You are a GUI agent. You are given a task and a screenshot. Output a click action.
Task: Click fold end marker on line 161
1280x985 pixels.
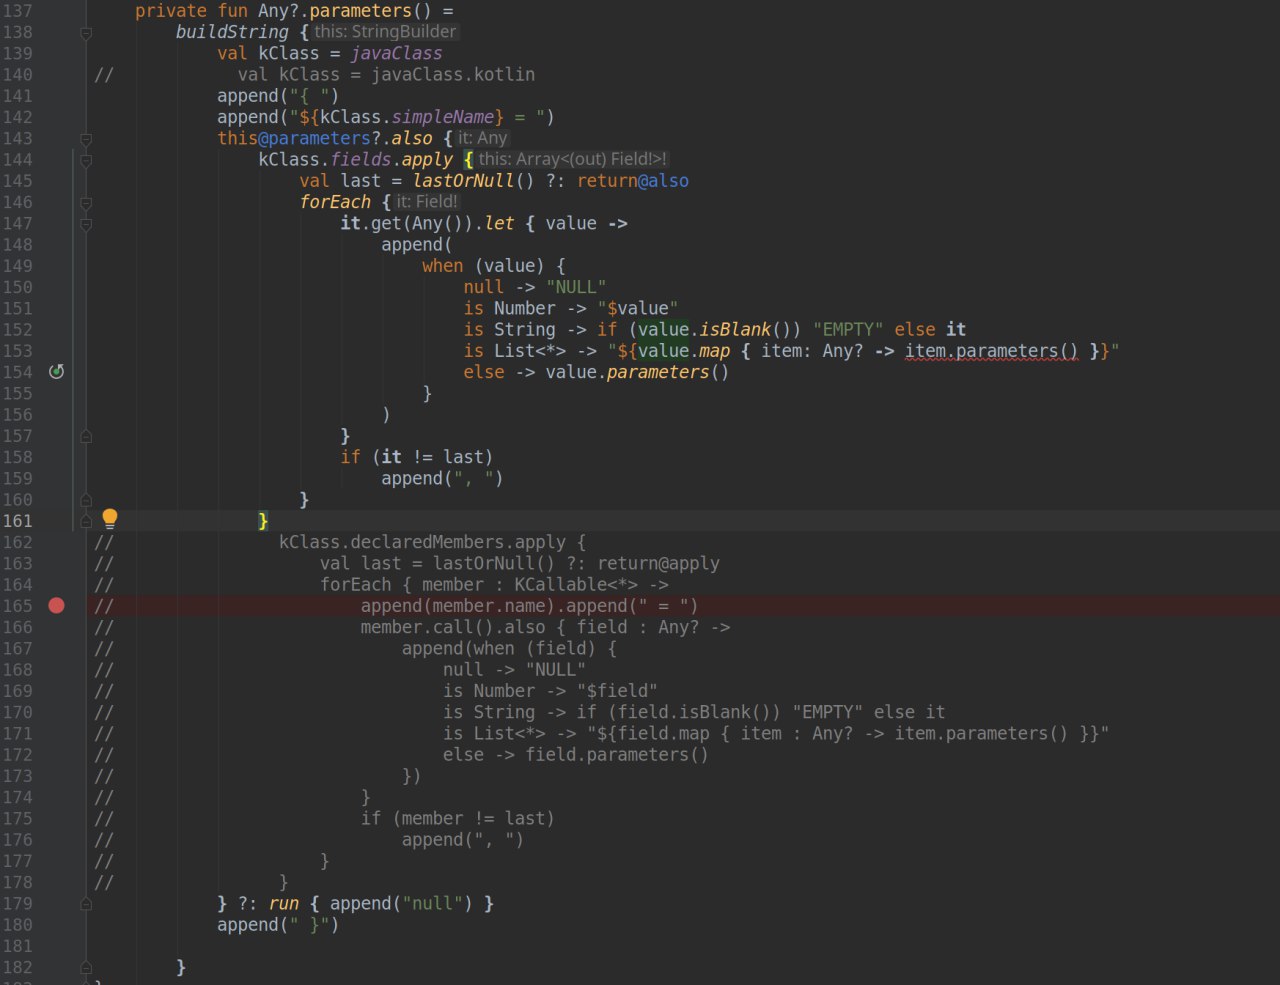[86, 522]
